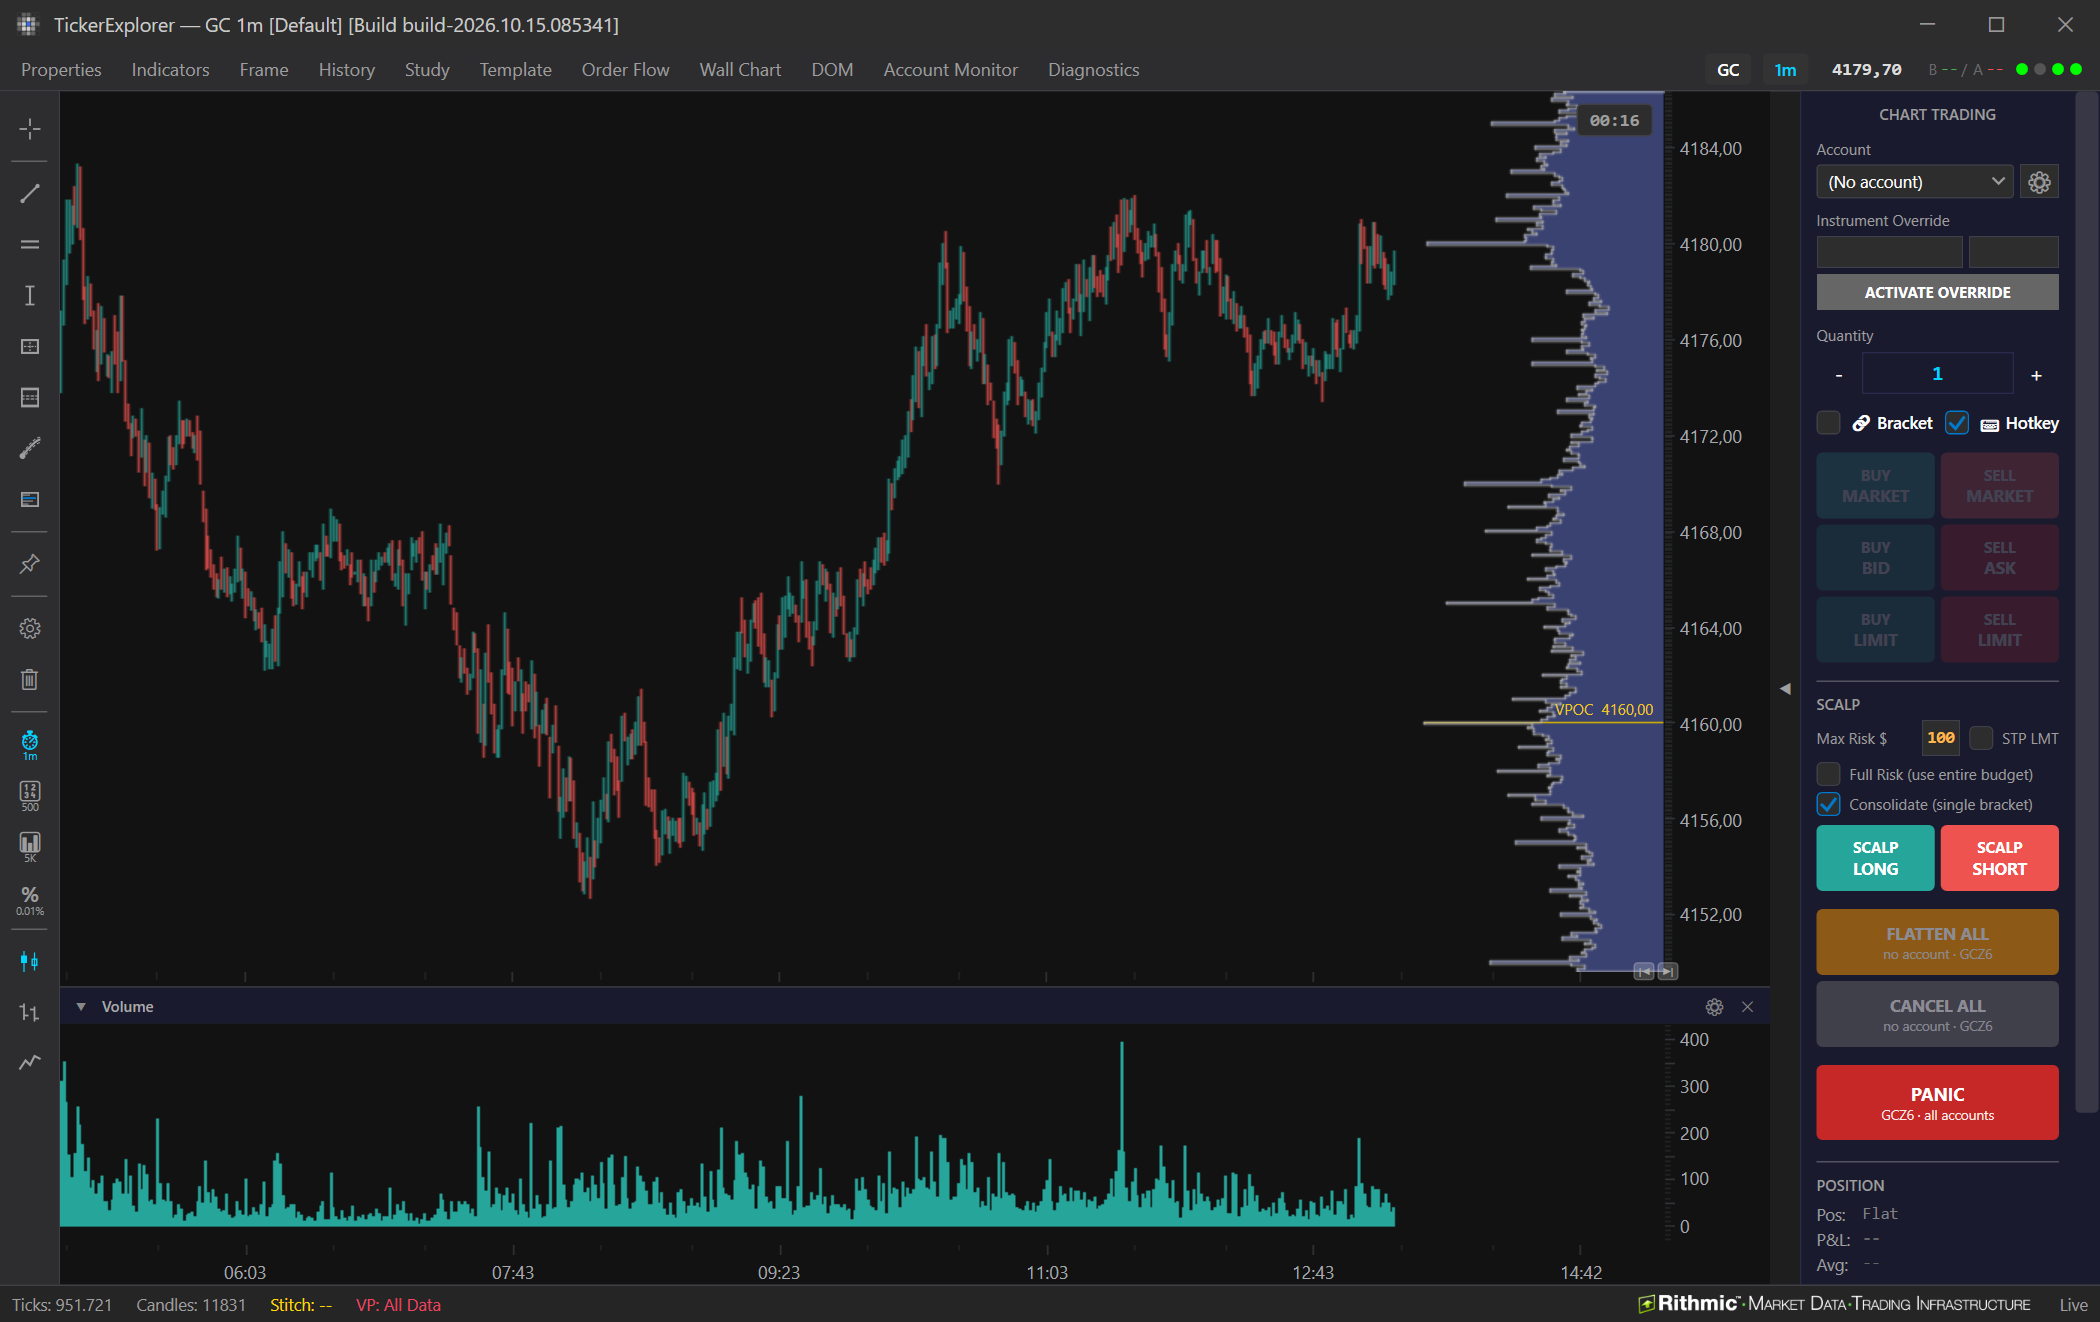Decrease quantity with minus button
The width and height of the screenshot is (2100, 1322).
tap(1838, 375)
